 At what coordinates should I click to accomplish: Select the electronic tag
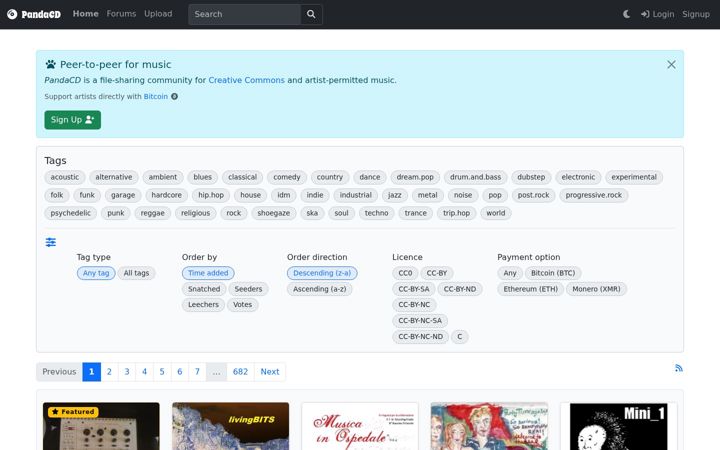point(578,177)
